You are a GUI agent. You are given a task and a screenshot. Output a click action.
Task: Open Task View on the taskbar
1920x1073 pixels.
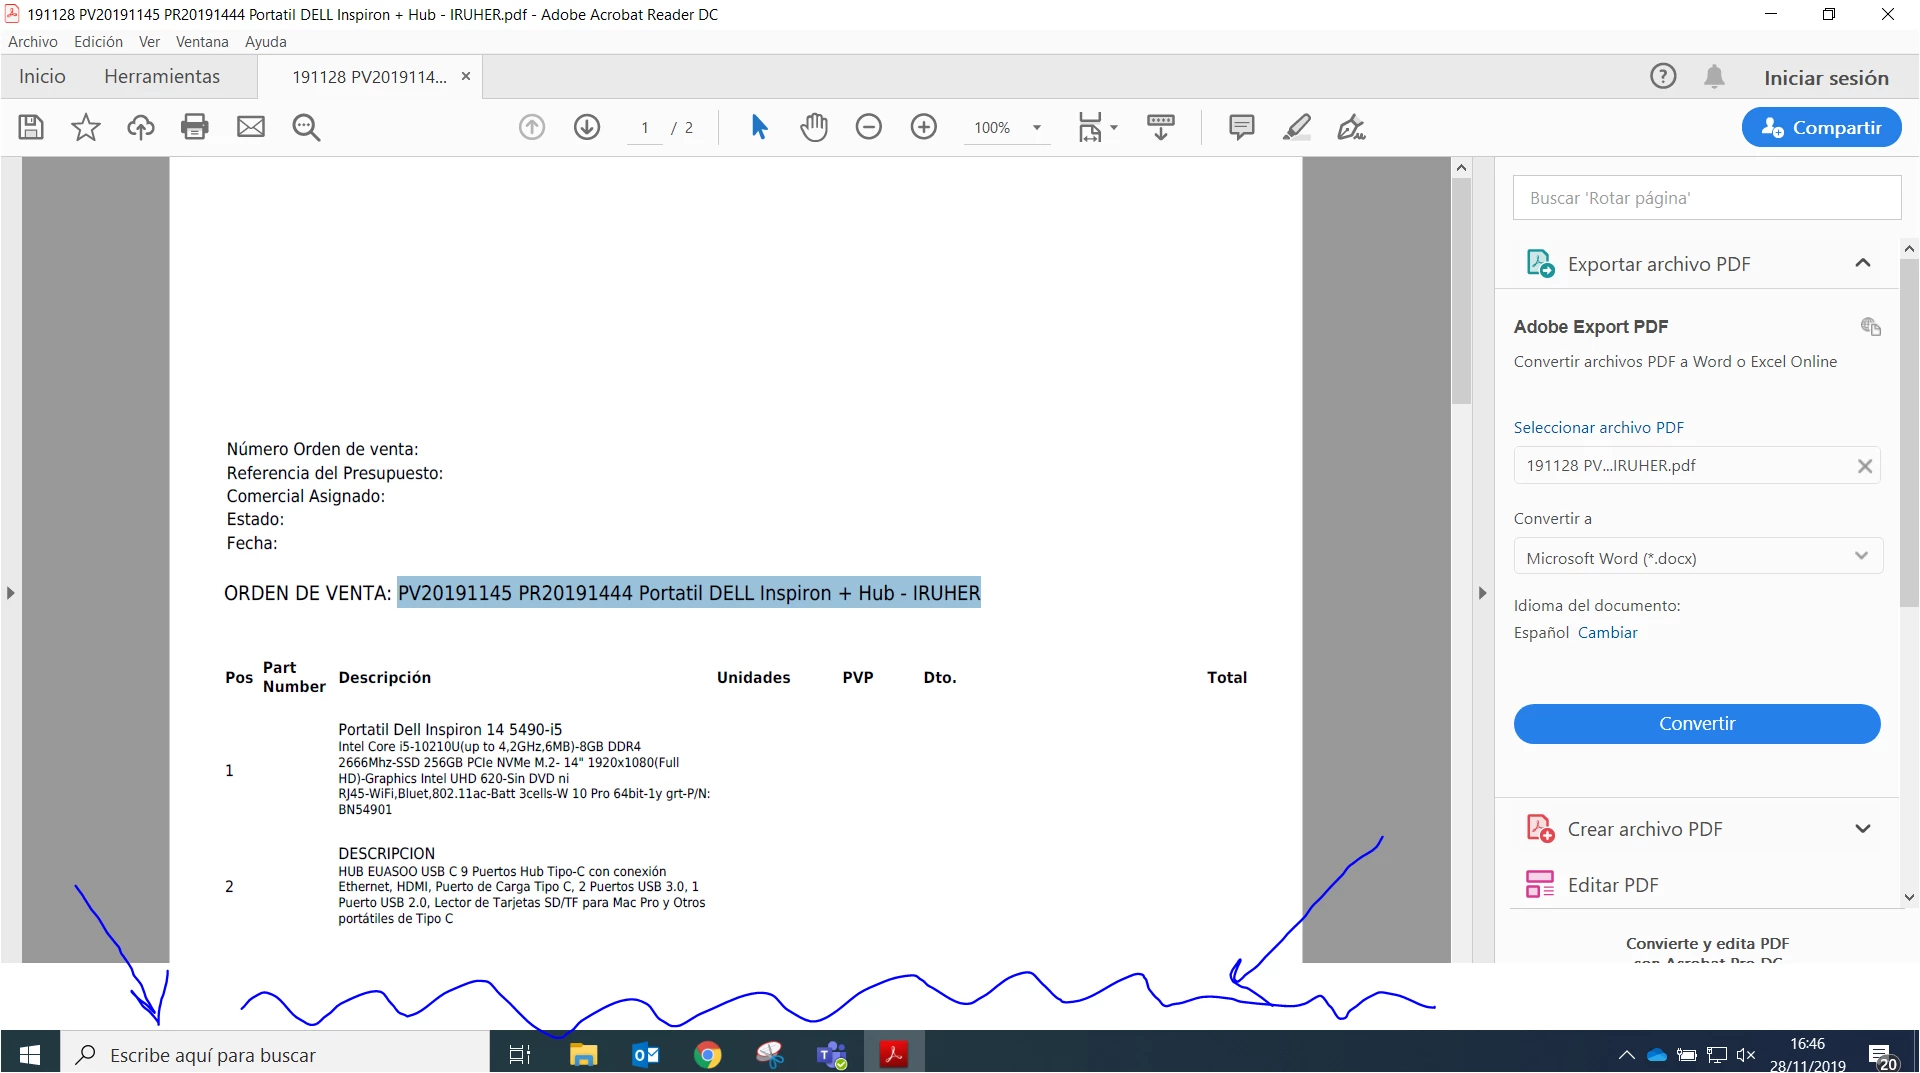tap(520, 1054)
